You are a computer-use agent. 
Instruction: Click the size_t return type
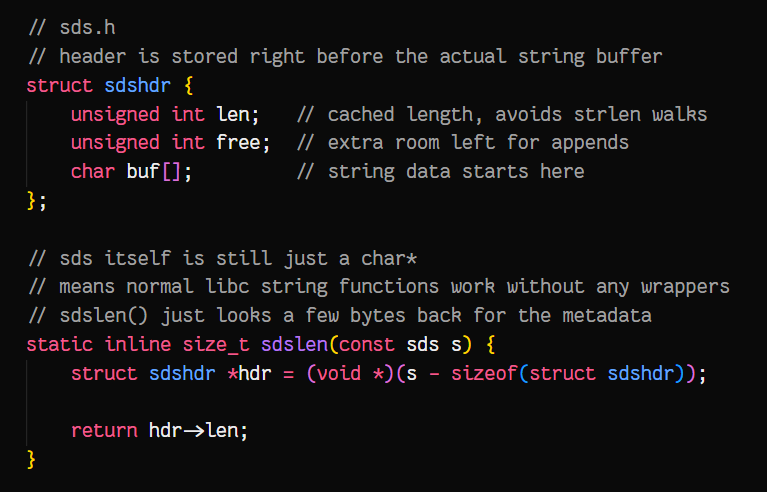[x=216, y=345]
